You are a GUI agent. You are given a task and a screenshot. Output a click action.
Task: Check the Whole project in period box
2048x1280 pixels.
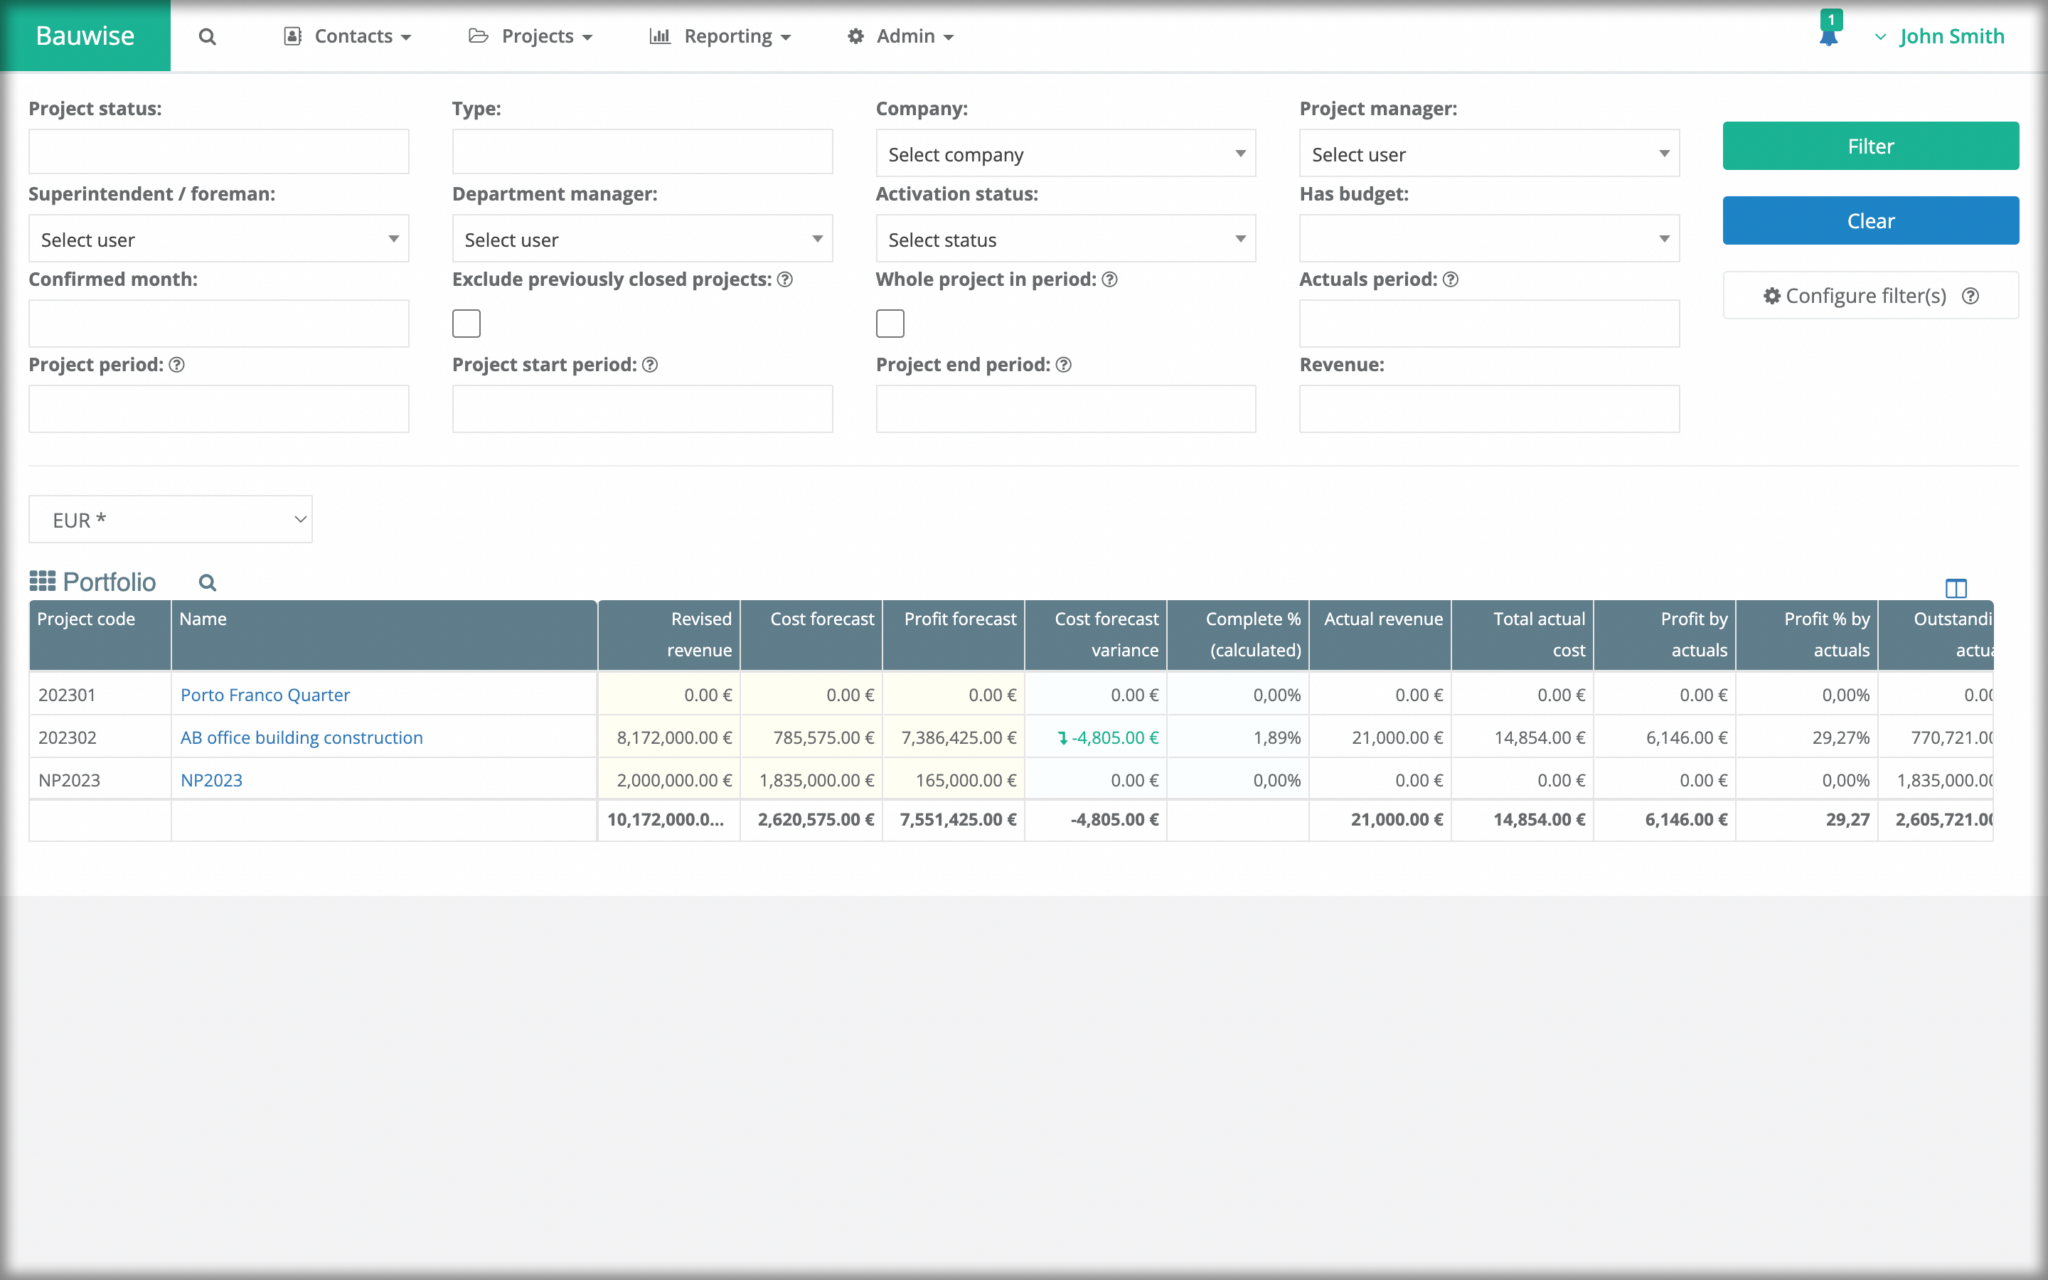pos(889,323)
